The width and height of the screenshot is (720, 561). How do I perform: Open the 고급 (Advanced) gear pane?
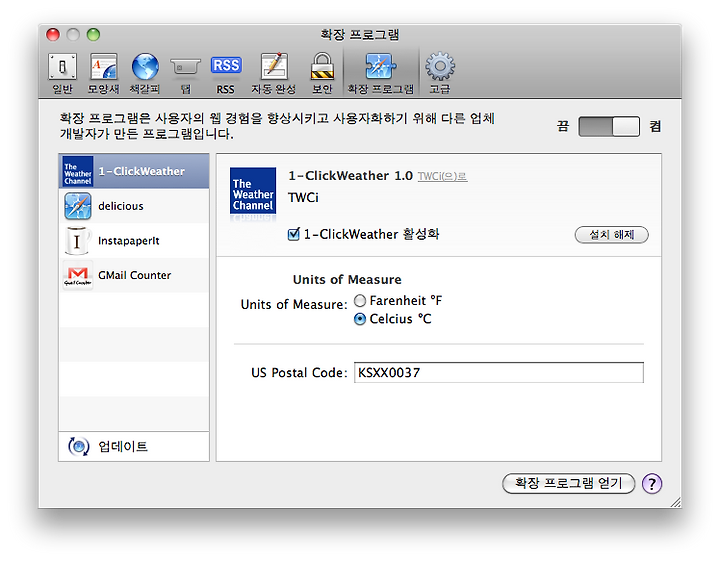pyautogui.click(x=440, y=73)
